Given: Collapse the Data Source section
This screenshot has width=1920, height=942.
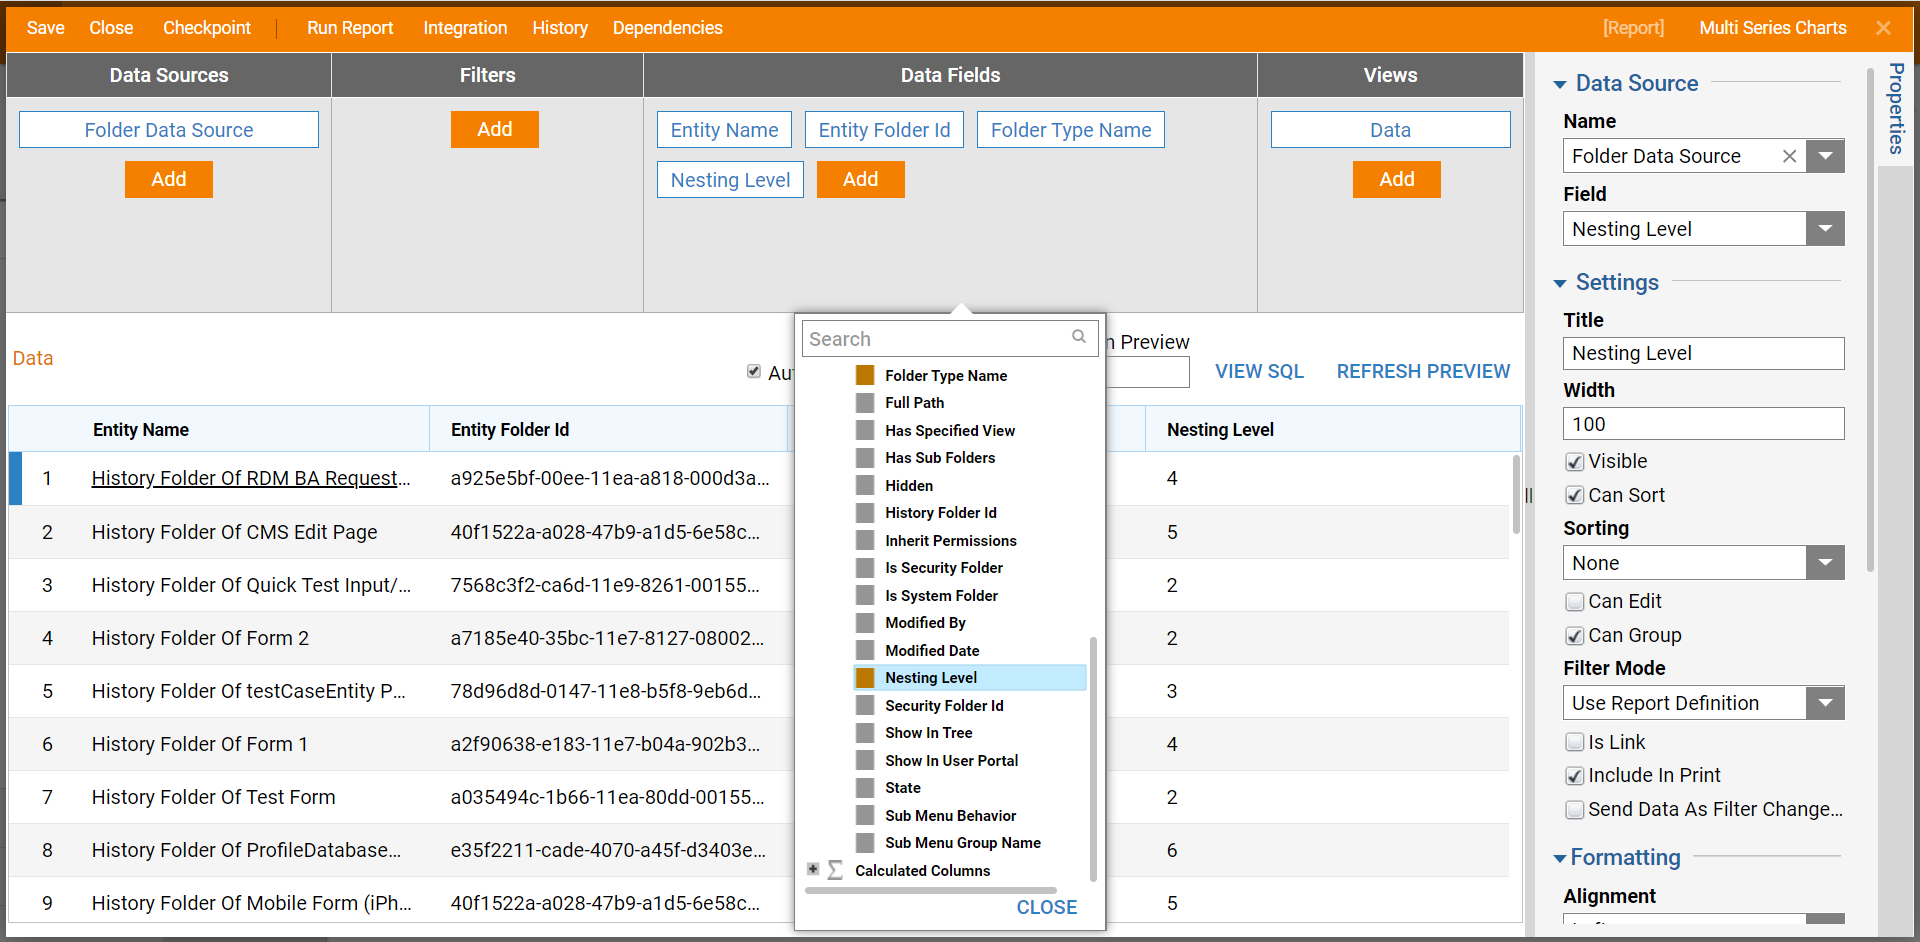Looking at the screenshot, I should [1560, 84].
